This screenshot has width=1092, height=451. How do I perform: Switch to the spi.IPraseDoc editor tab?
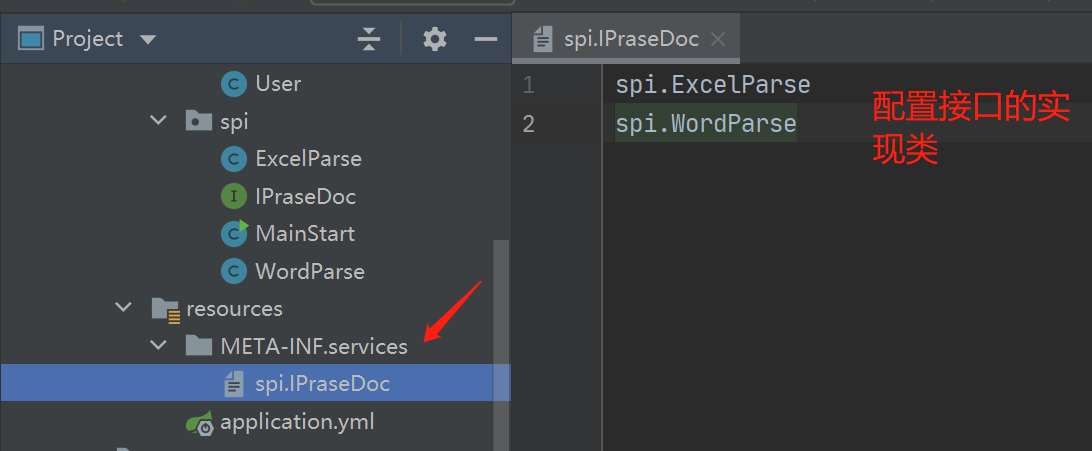630,40
